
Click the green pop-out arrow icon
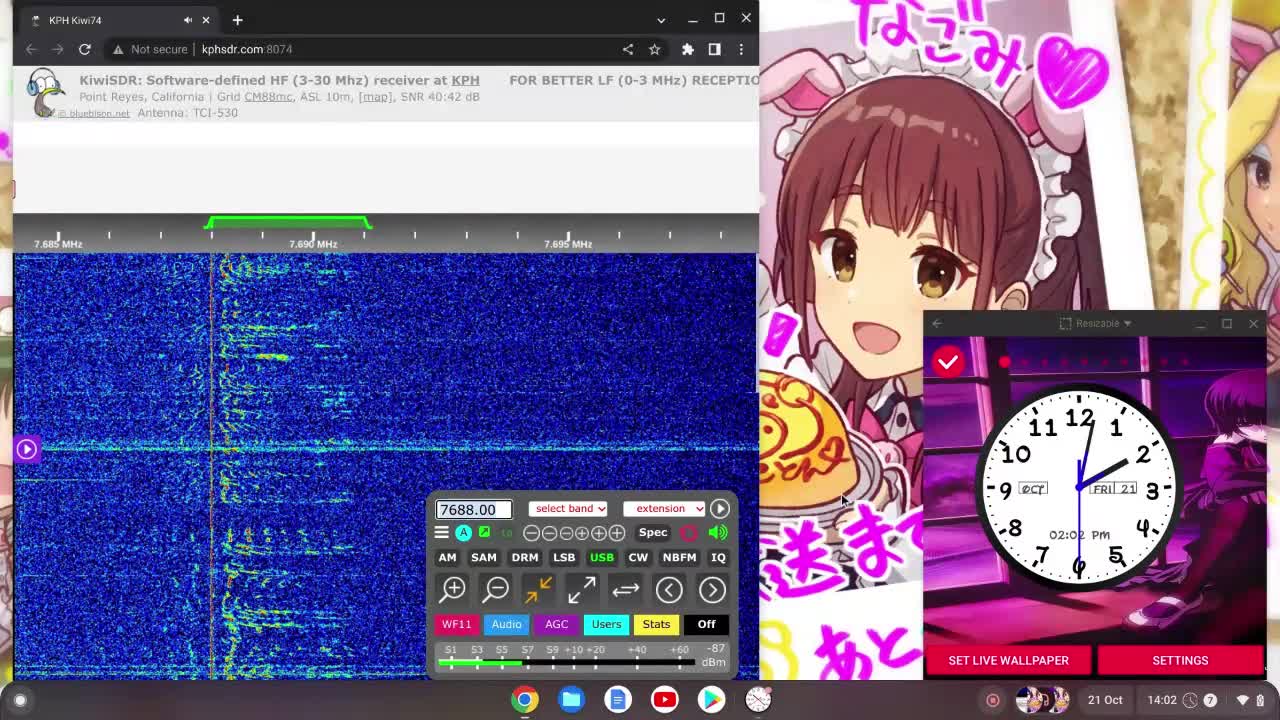click(x=484, y=533)
